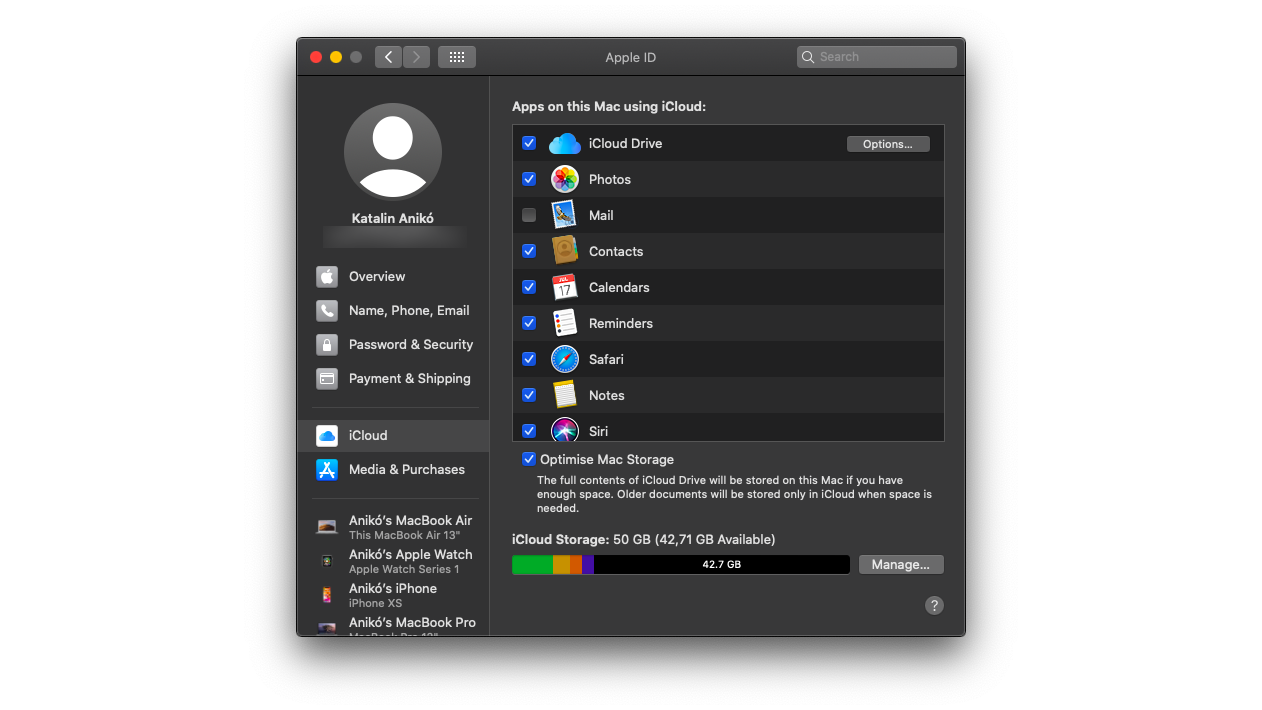Click the purple segment of storage bar

(588, 565)
